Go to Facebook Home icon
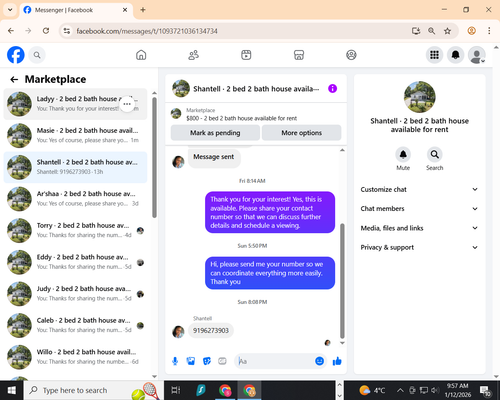 point(141,55)
